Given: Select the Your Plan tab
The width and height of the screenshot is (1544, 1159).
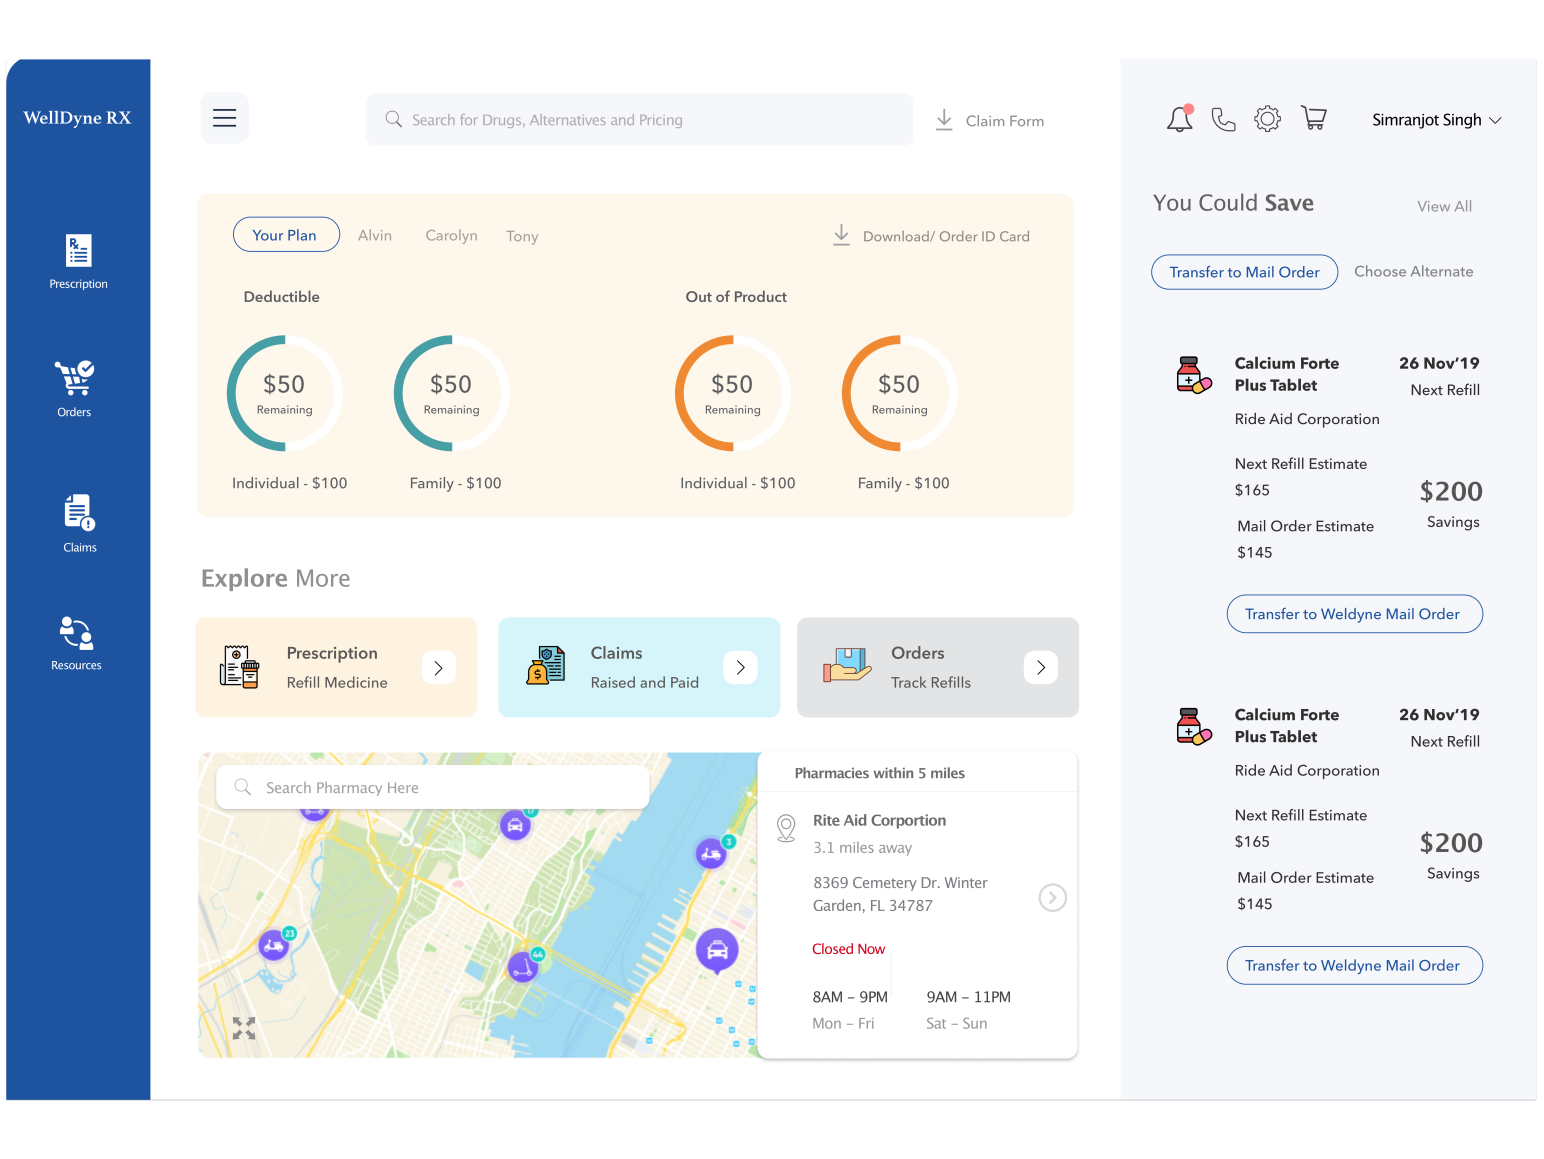Looking at the screenshot, I should 286,234.
